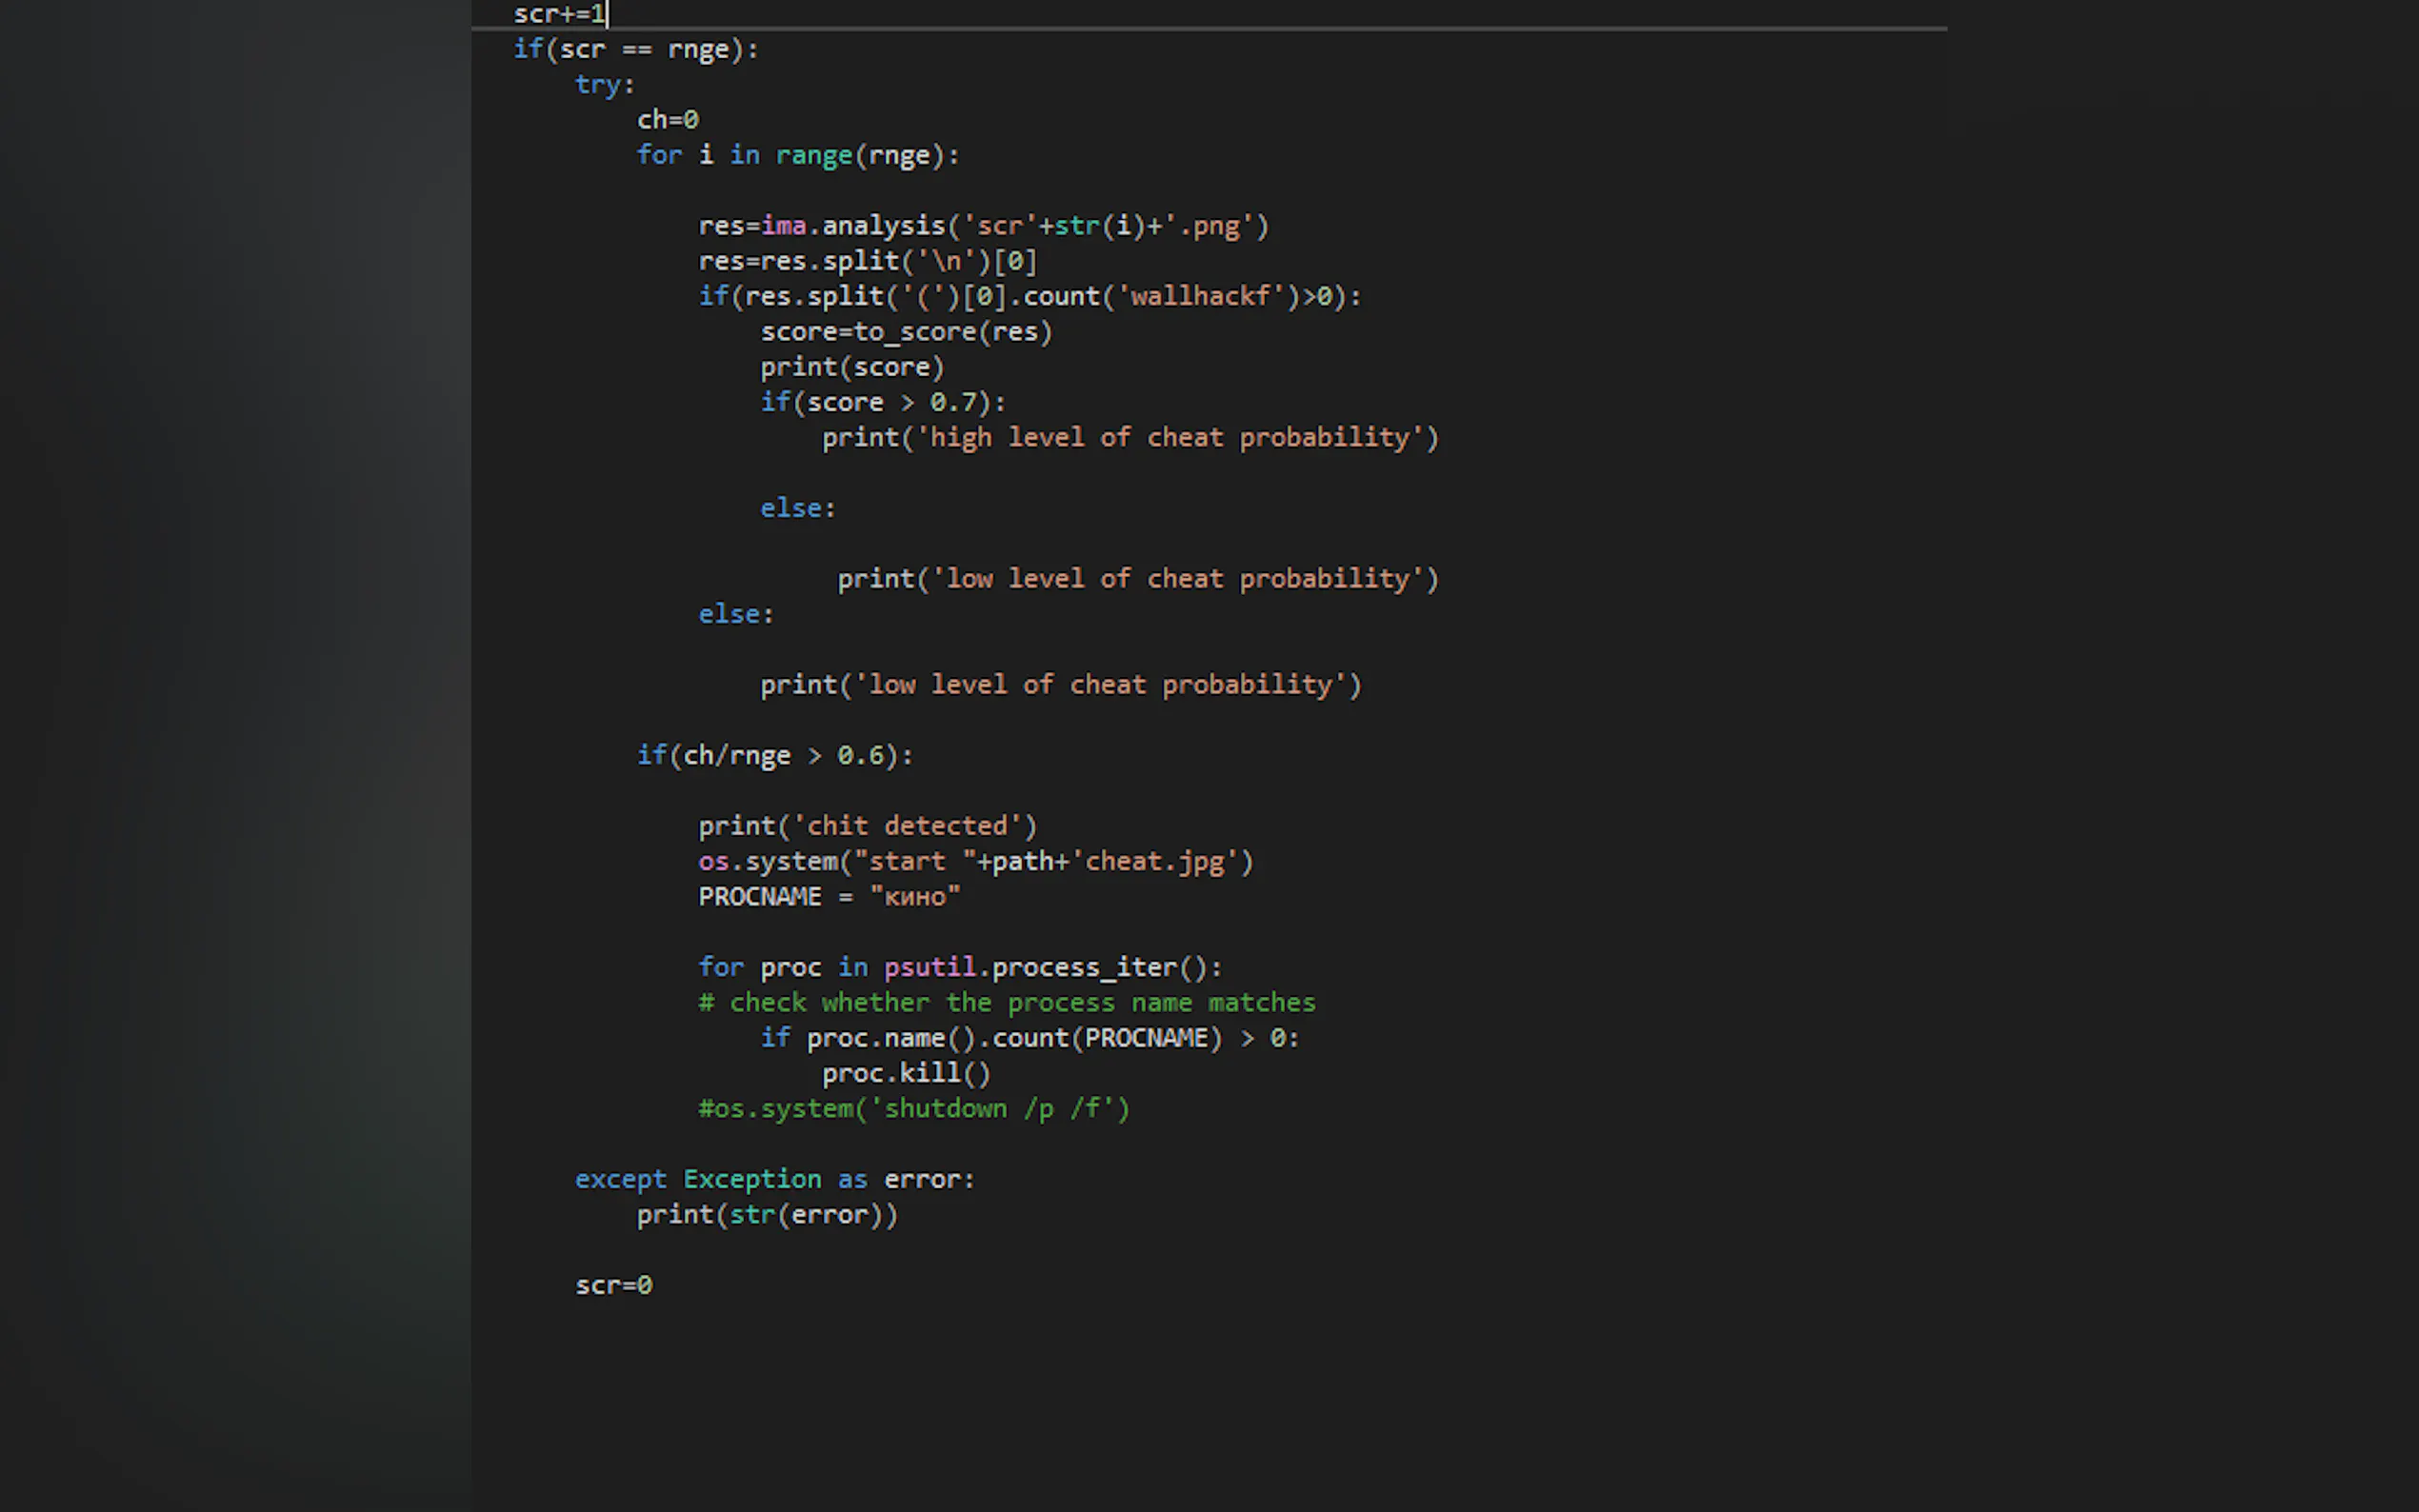The width and height of the screenshot is (2419, 1512).
Task: Click the 'if proc.name().count(PROCNAME) > 0:' line
Action: (x=1030, y=1038)
